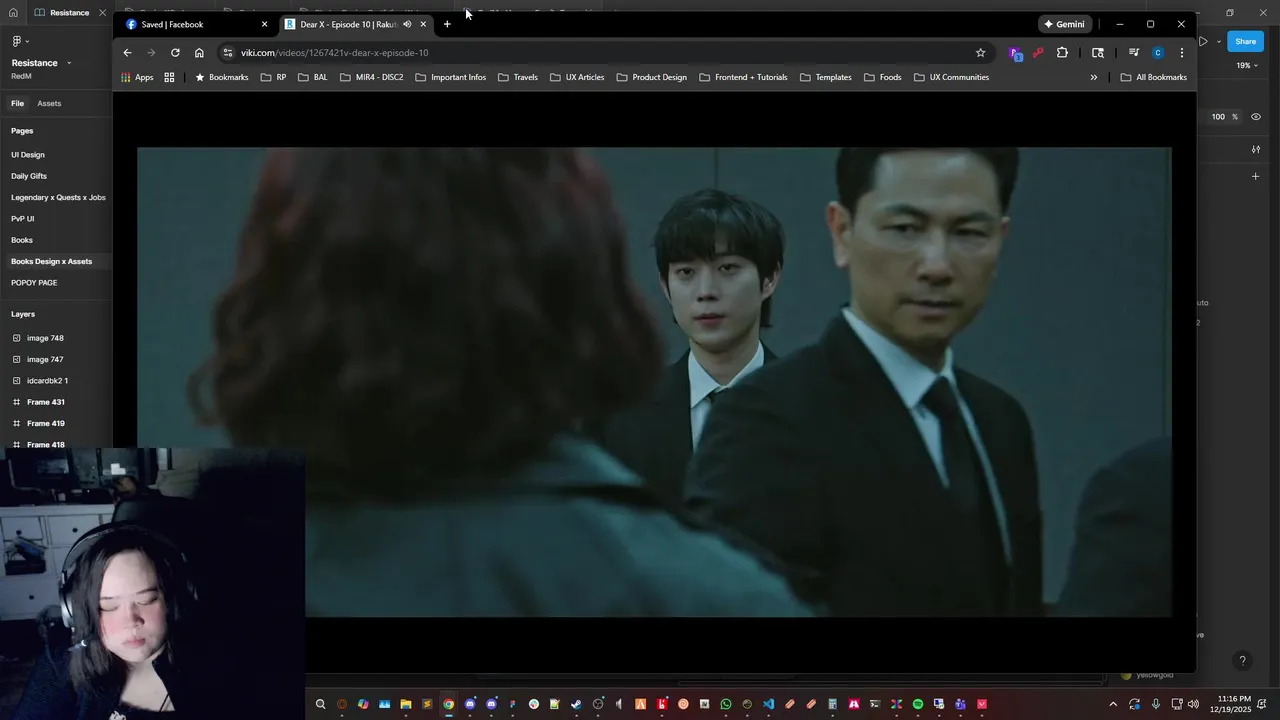Expand the Resistance file name dropdown
Viewport: 1280px width, 720px height.
tap(69, 63)
